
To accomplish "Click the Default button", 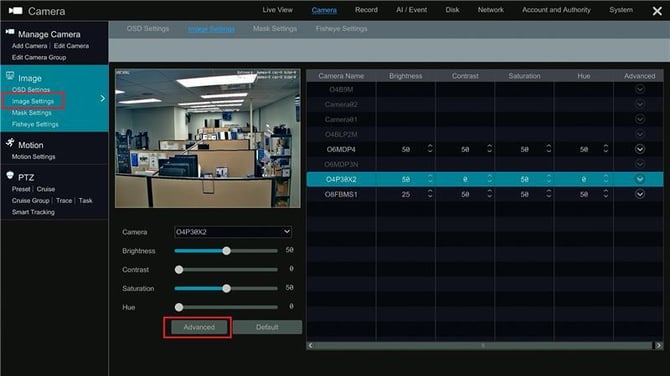I will (267, 327).
